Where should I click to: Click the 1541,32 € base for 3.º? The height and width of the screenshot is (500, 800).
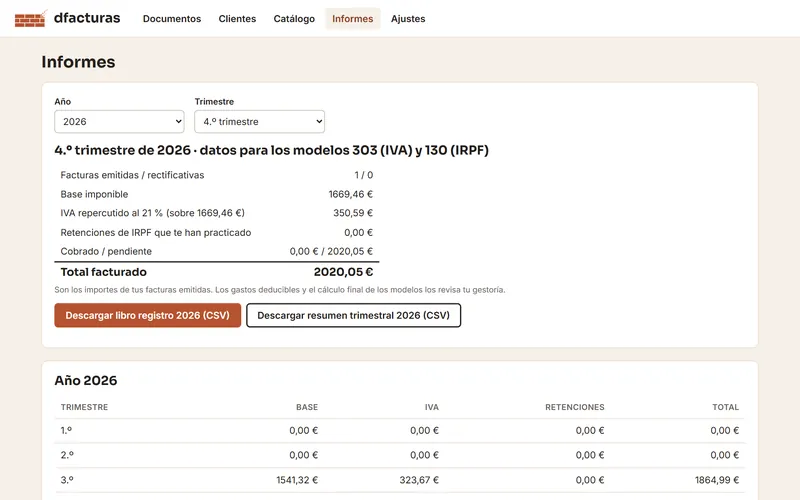pyautogui.click(x=297, y=480)
